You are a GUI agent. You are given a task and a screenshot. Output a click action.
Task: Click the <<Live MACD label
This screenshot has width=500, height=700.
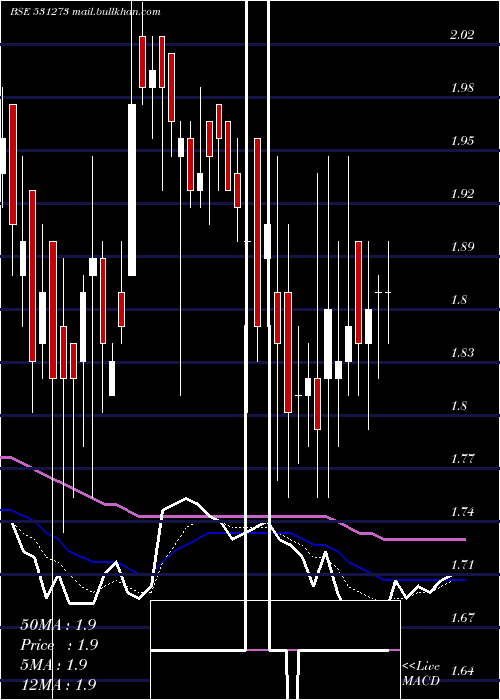(x=421, y=674)
